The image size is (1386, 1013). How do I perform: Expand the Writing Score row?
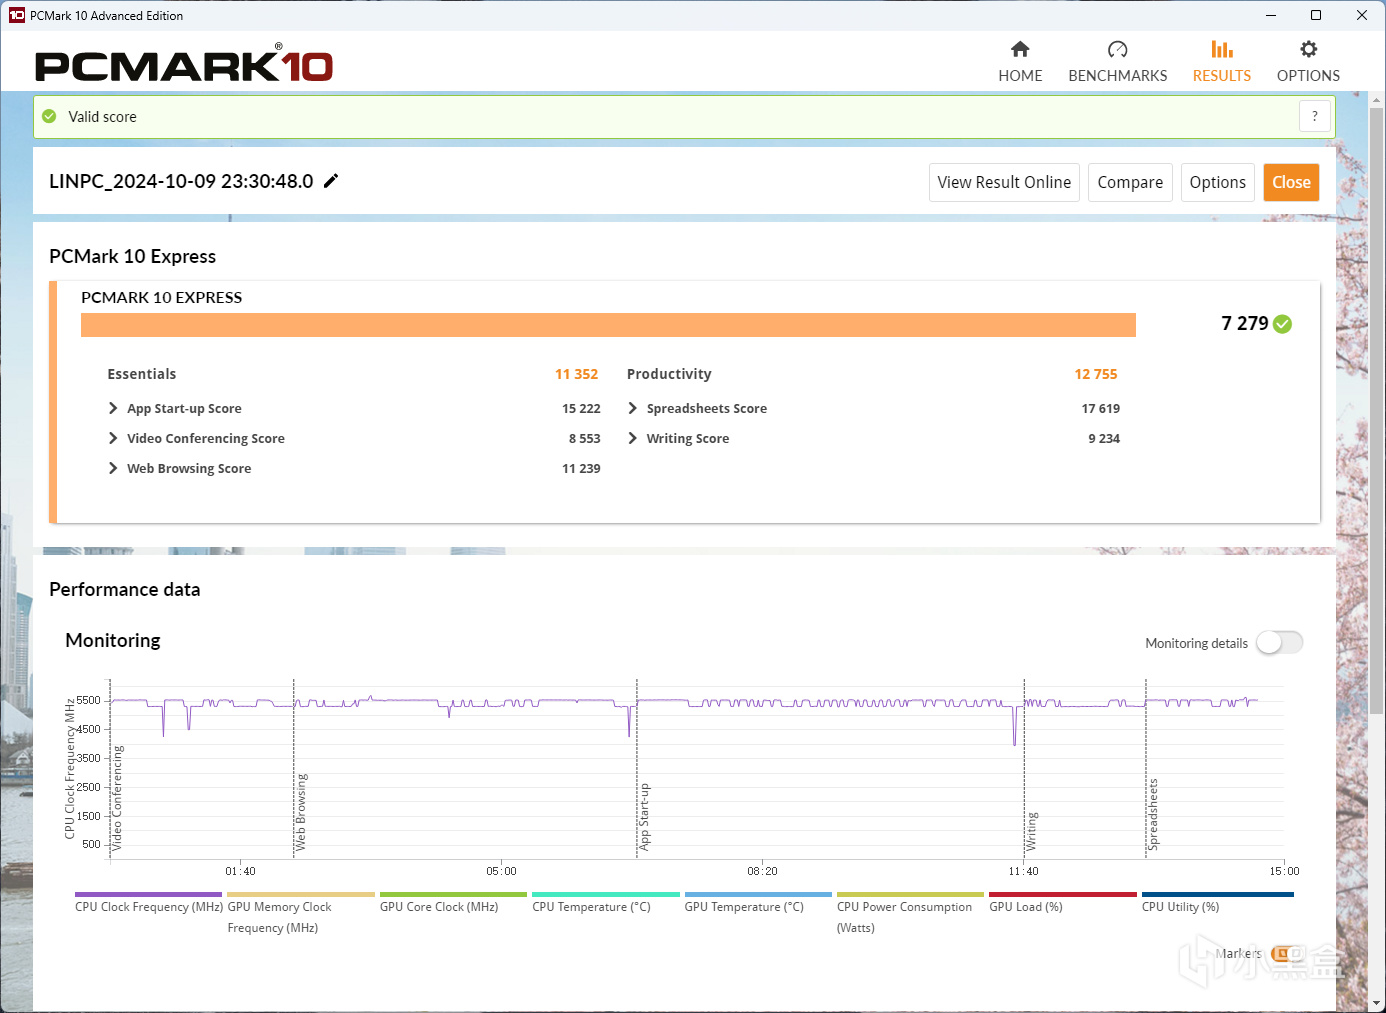point(633,438)
